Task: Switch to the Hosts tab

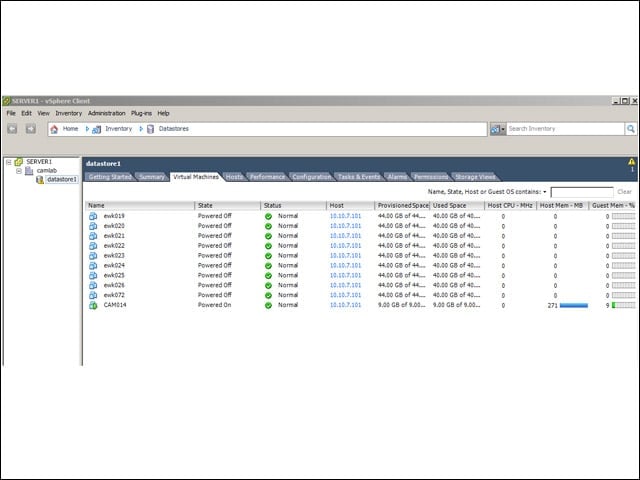Action: (234, 177)
